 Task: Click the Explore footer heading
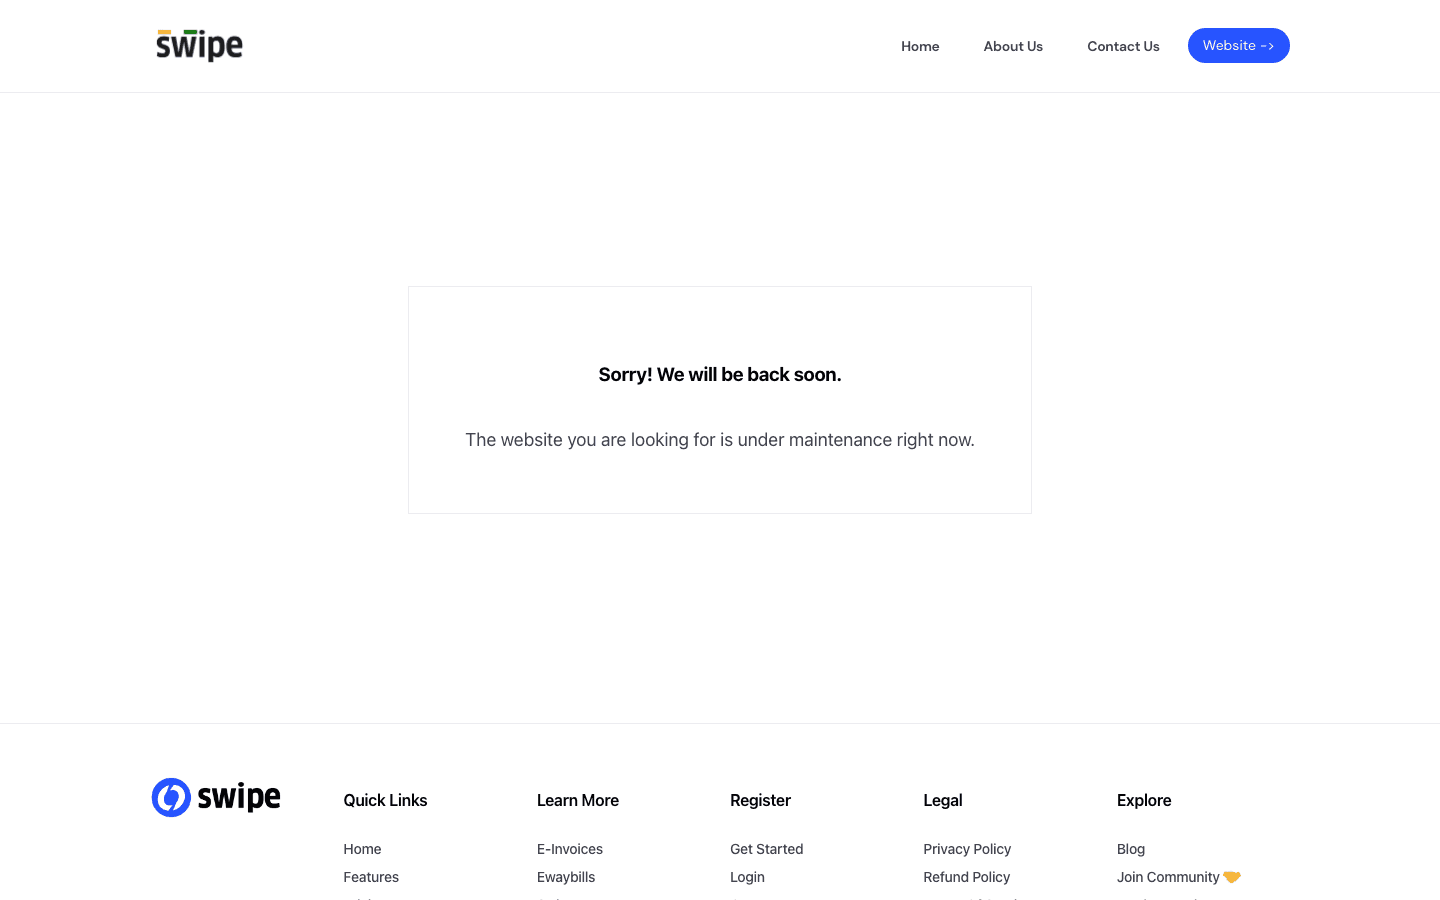coord(1144,800)
